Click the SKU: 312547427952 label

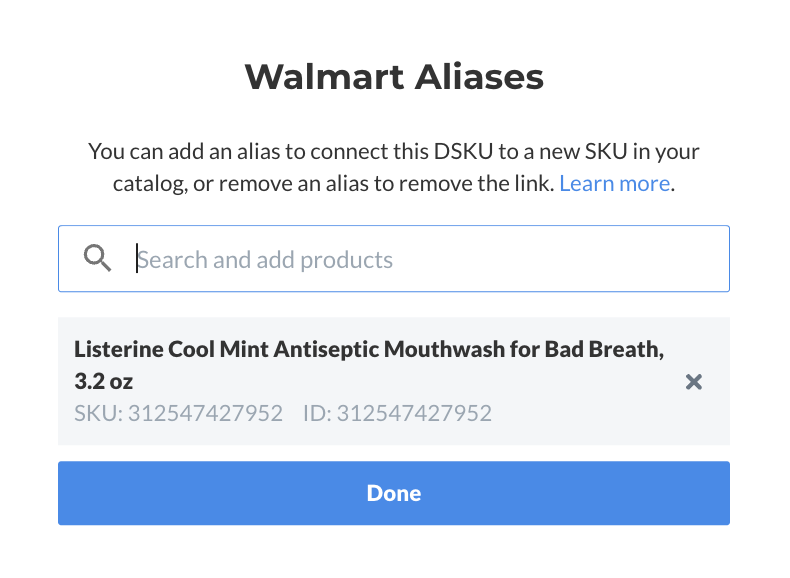coord(178,413)
